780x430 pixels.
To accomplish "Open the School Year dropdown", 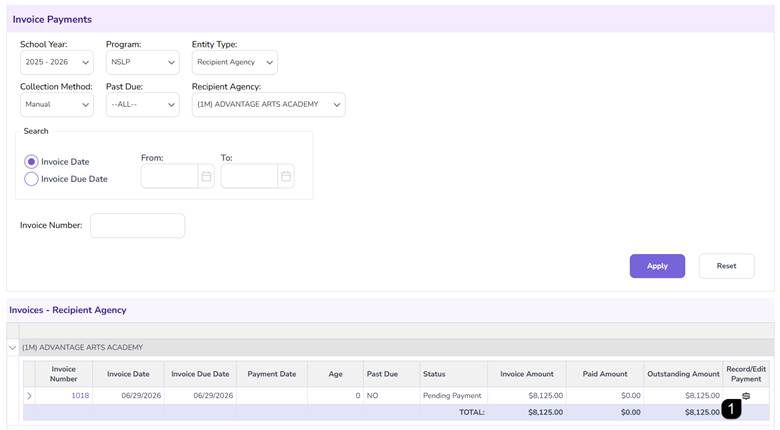I will [x=57, y=62].
